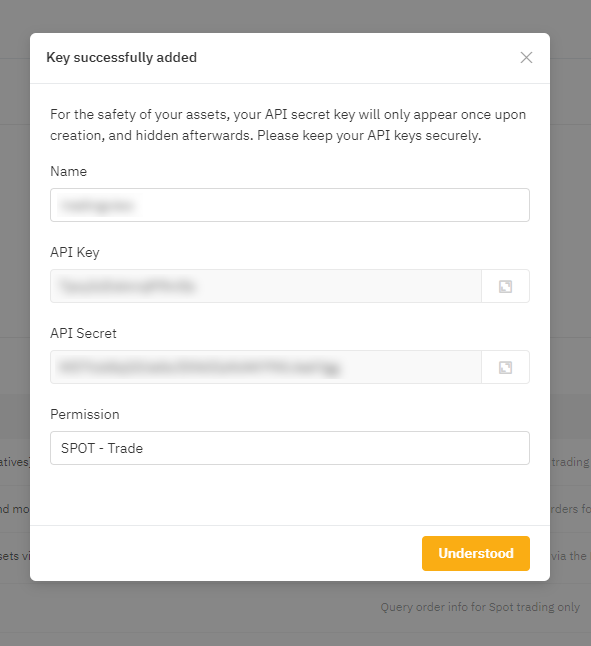
Task: Click the dimmed 'atives' text at left
Action: (x=15, y=462)
